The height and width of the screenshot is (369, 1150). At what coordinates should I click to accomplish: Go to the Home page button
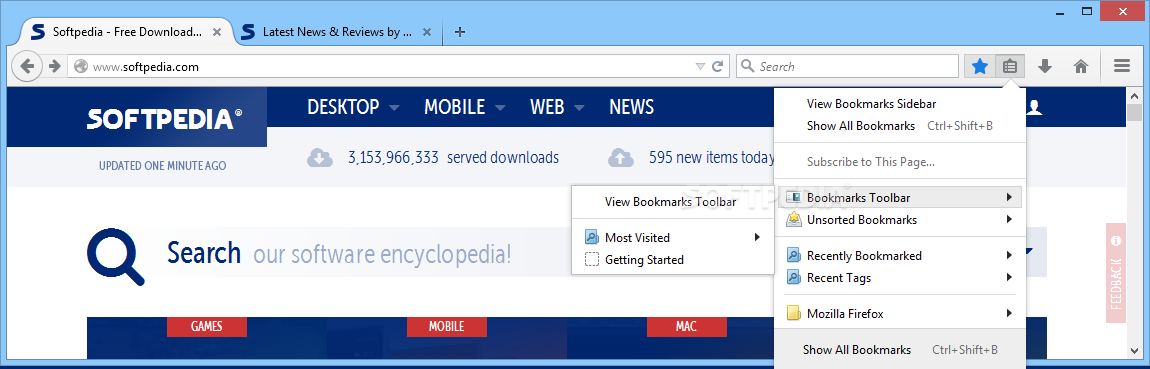(x=1080, y=66)
